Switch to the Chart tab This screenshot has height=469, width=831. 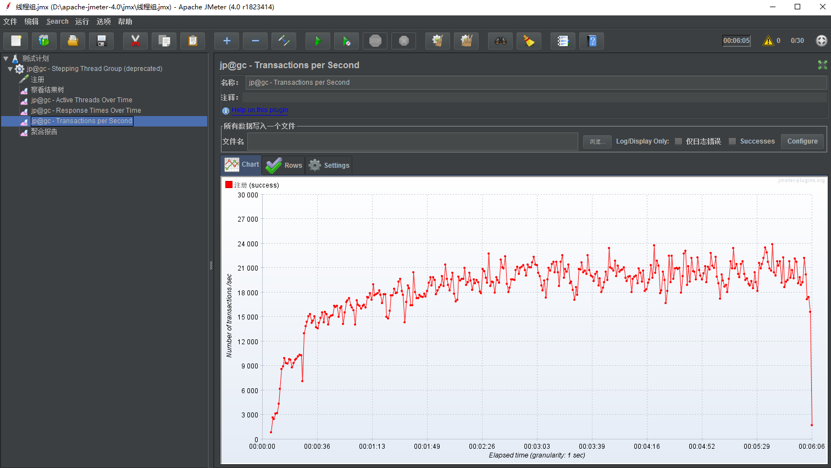(241, 165)
